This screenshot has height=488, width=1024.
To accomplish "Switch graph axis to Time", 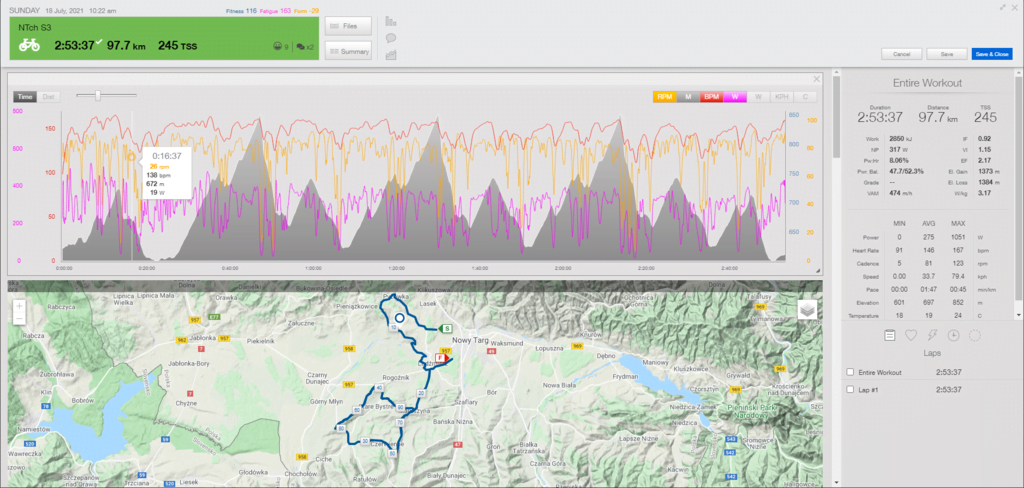I will [x=26, y=97].
